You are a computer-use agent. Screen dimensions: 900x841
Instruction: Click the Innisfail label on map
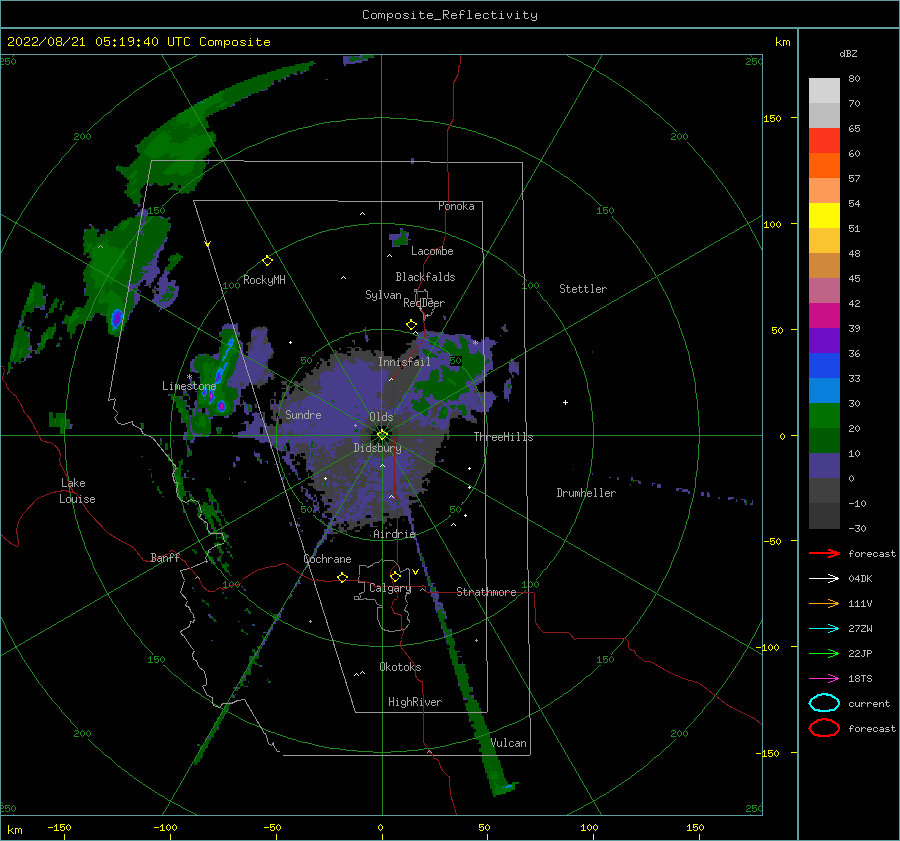[x=404, y=362]
